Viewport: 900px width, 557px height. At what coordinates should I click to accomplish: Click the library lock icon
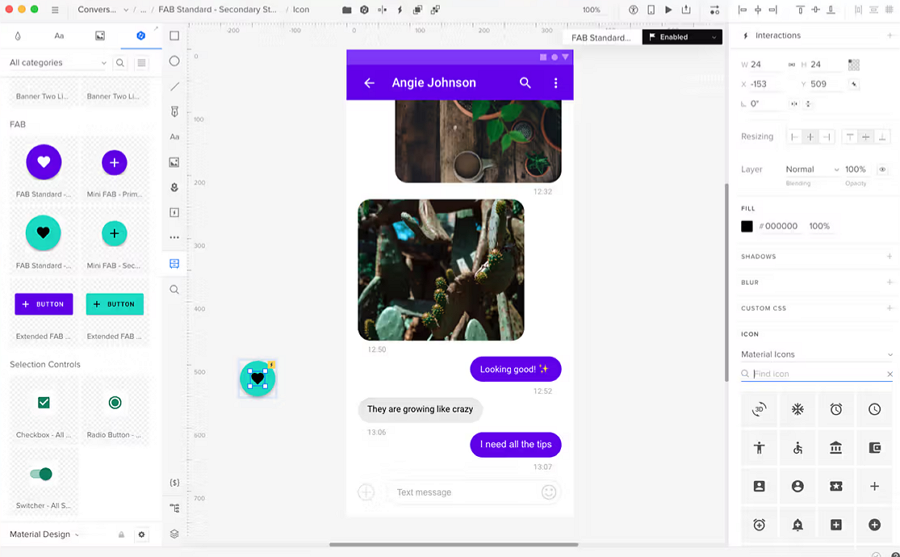(x=121, y=535)
